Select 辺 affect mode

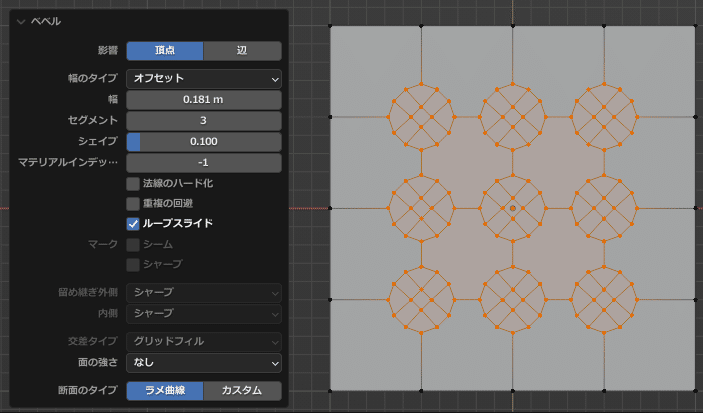click(243, 51)
